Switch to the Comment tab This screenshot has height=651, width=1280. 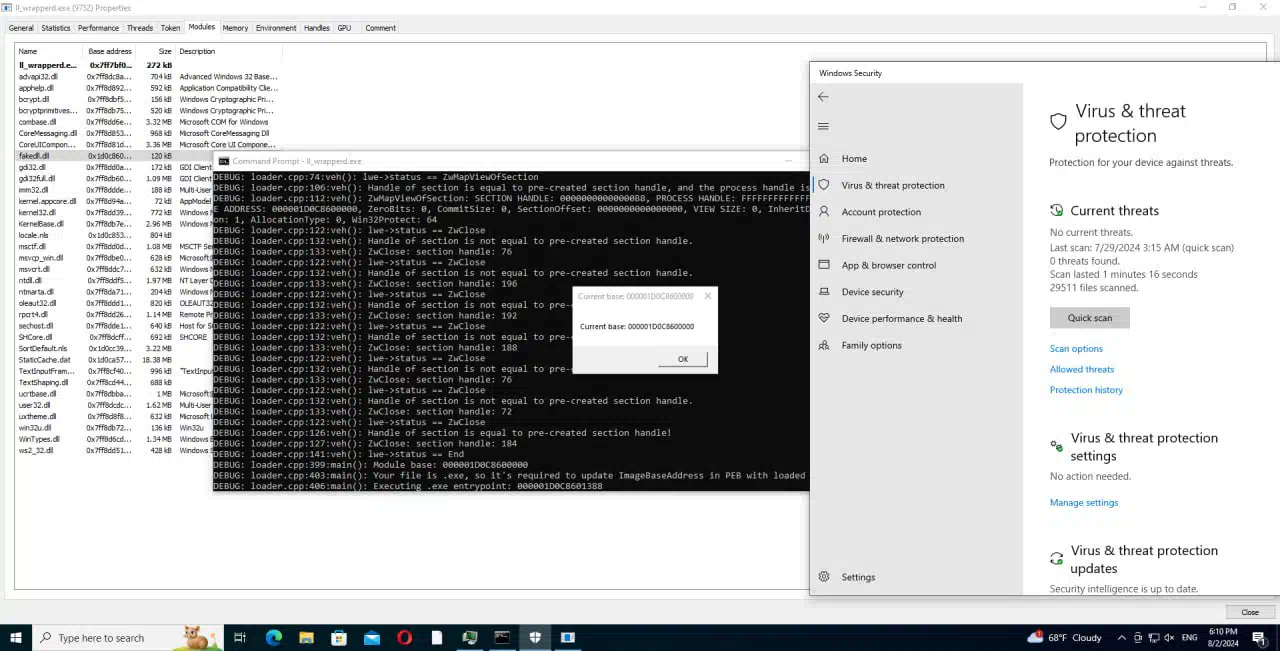tap(380, 28)
